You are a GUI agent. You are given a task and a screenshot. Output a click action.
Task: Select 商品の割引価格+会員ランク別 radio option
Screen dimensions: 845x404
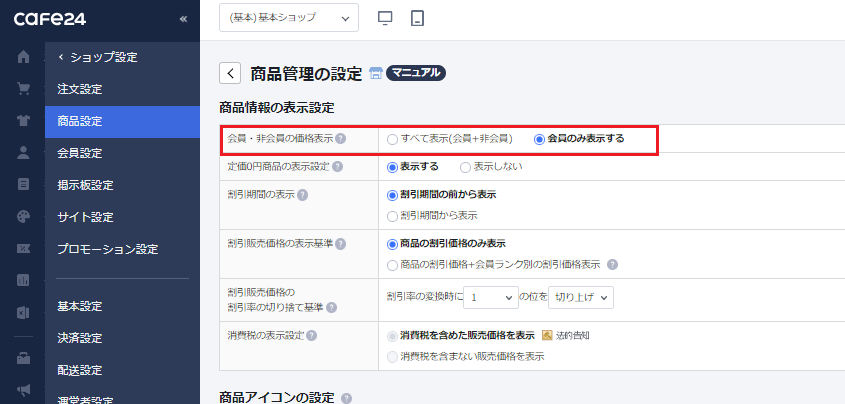[392, 265]
